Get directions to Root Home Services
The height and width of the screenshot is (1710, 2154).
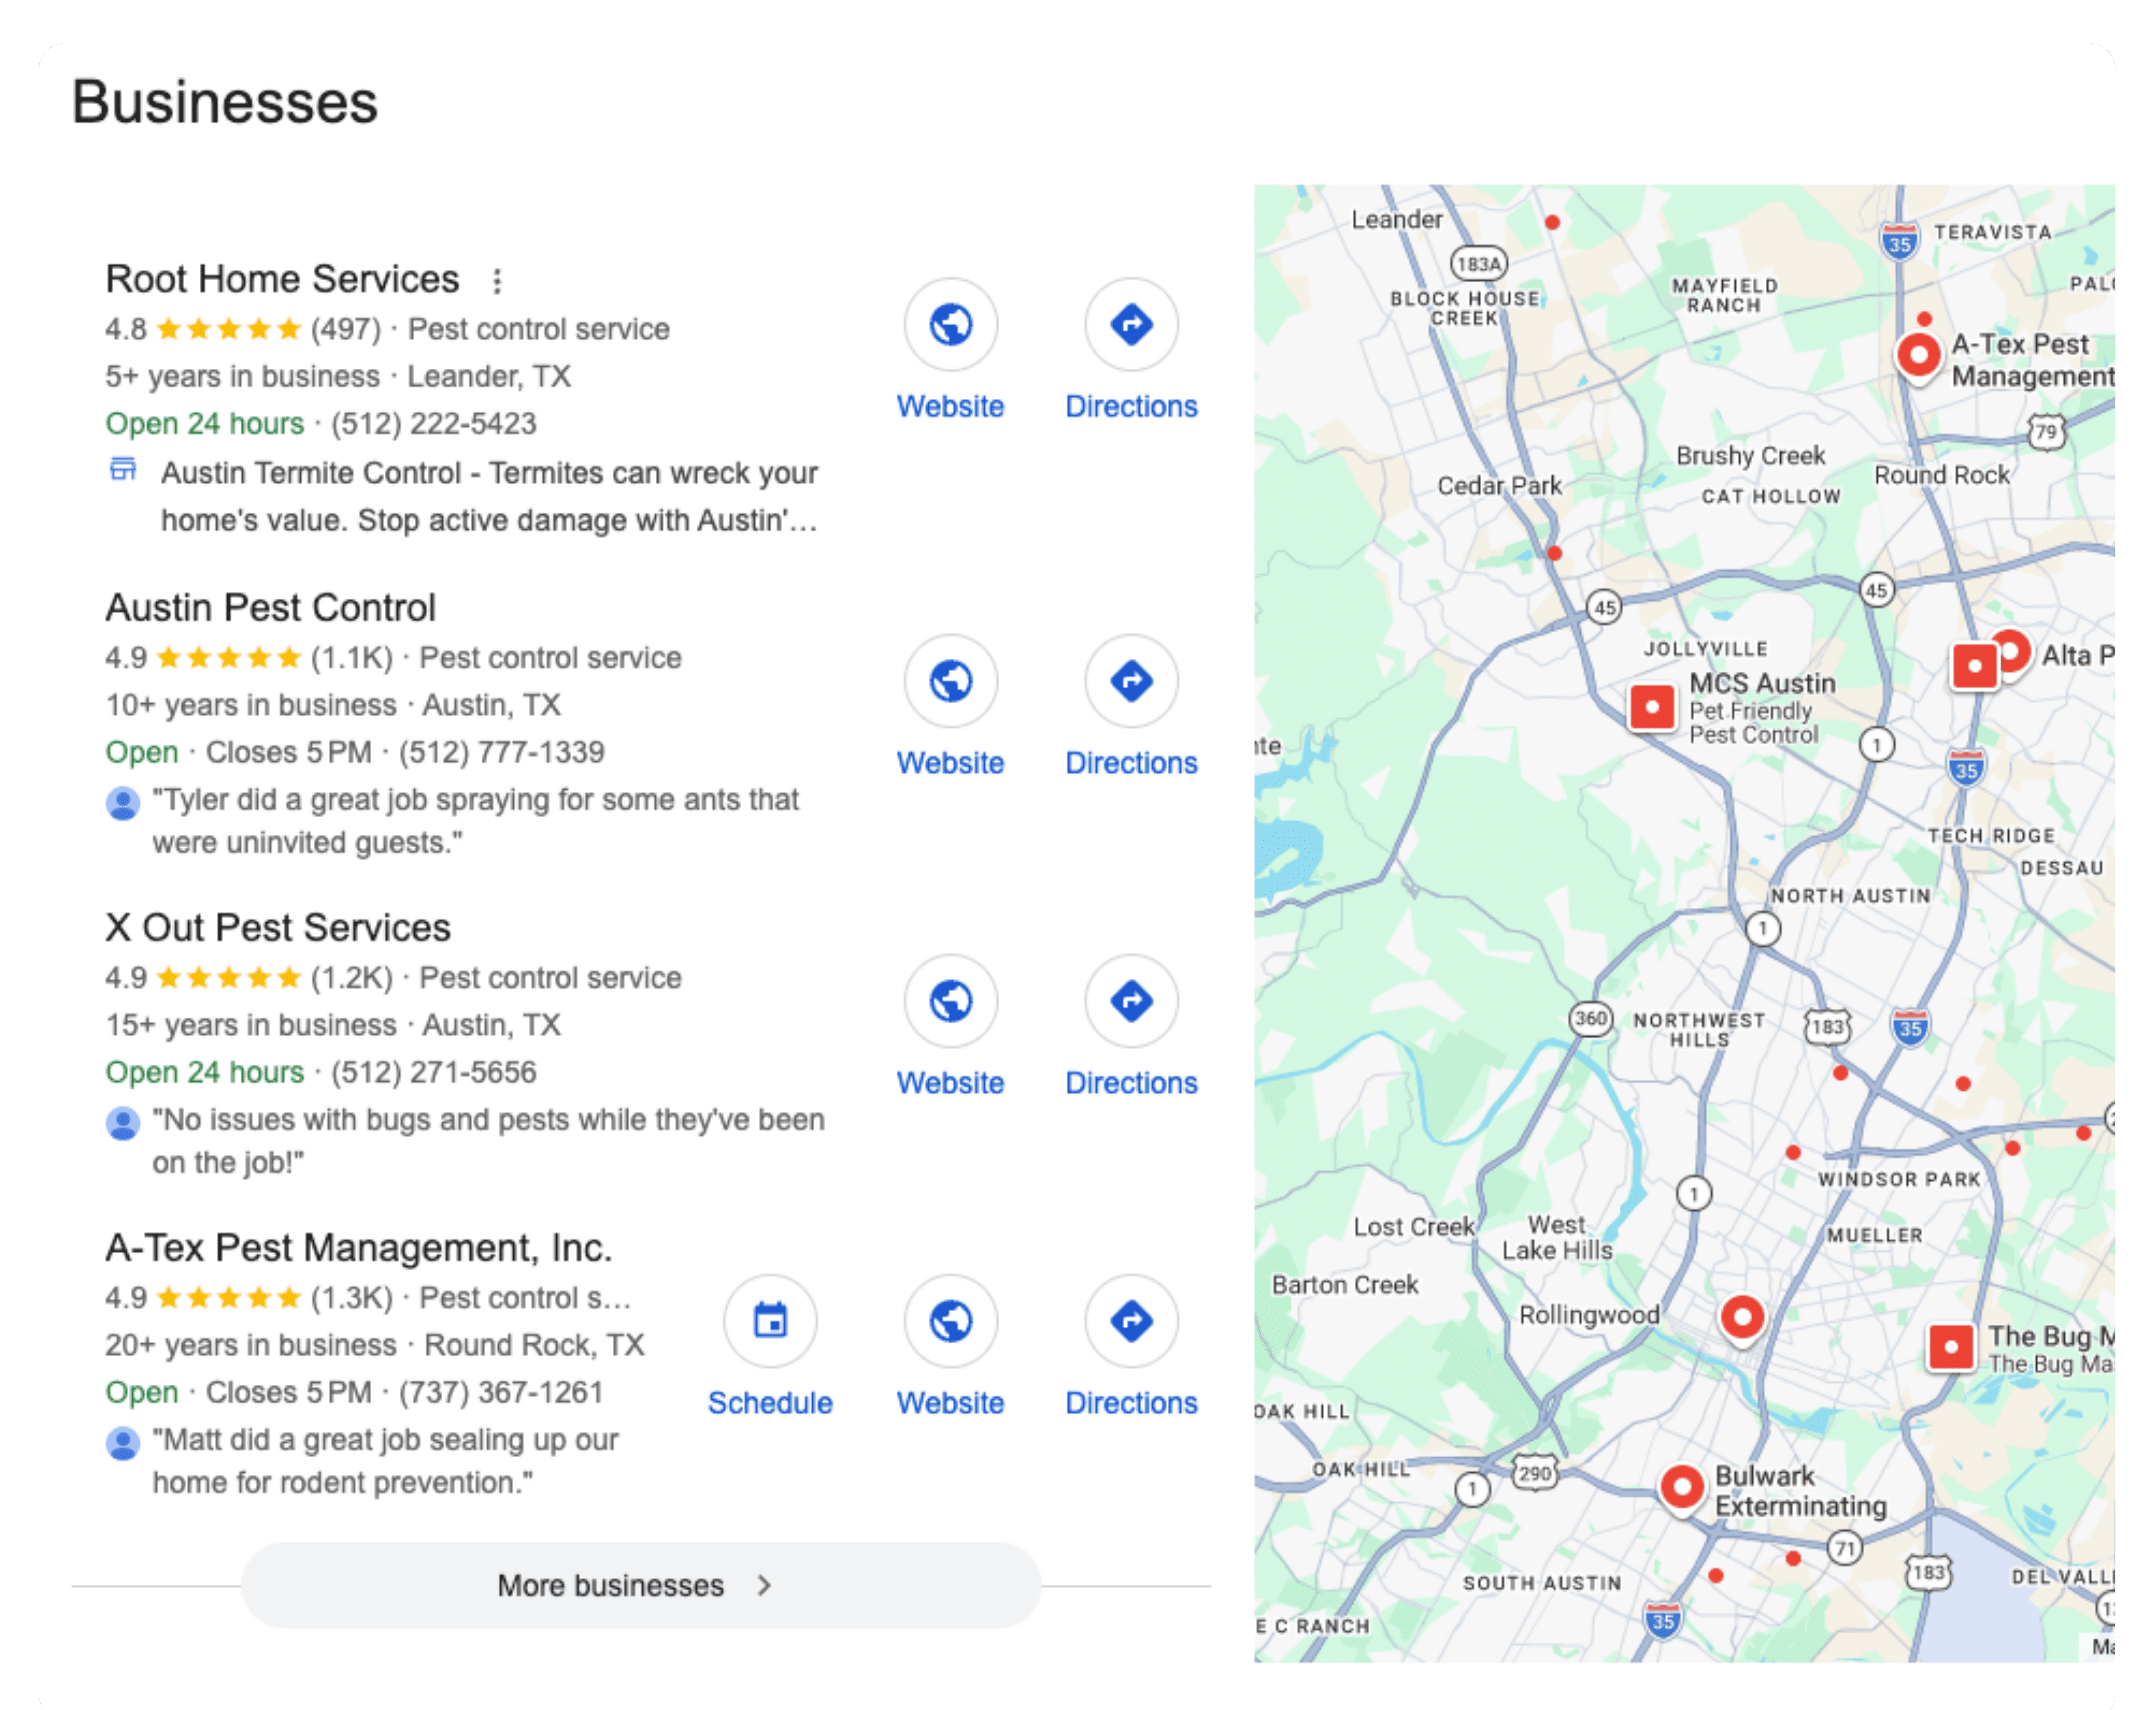click(1131, 324)
